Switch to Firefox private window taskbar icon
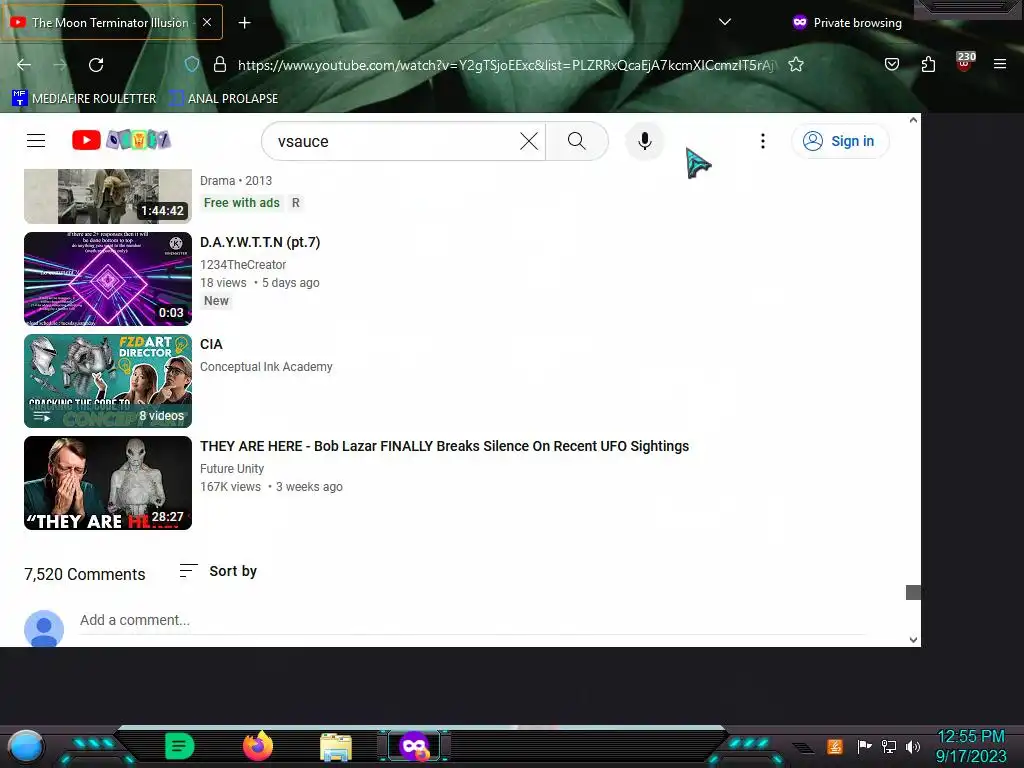 coord(414,746)
